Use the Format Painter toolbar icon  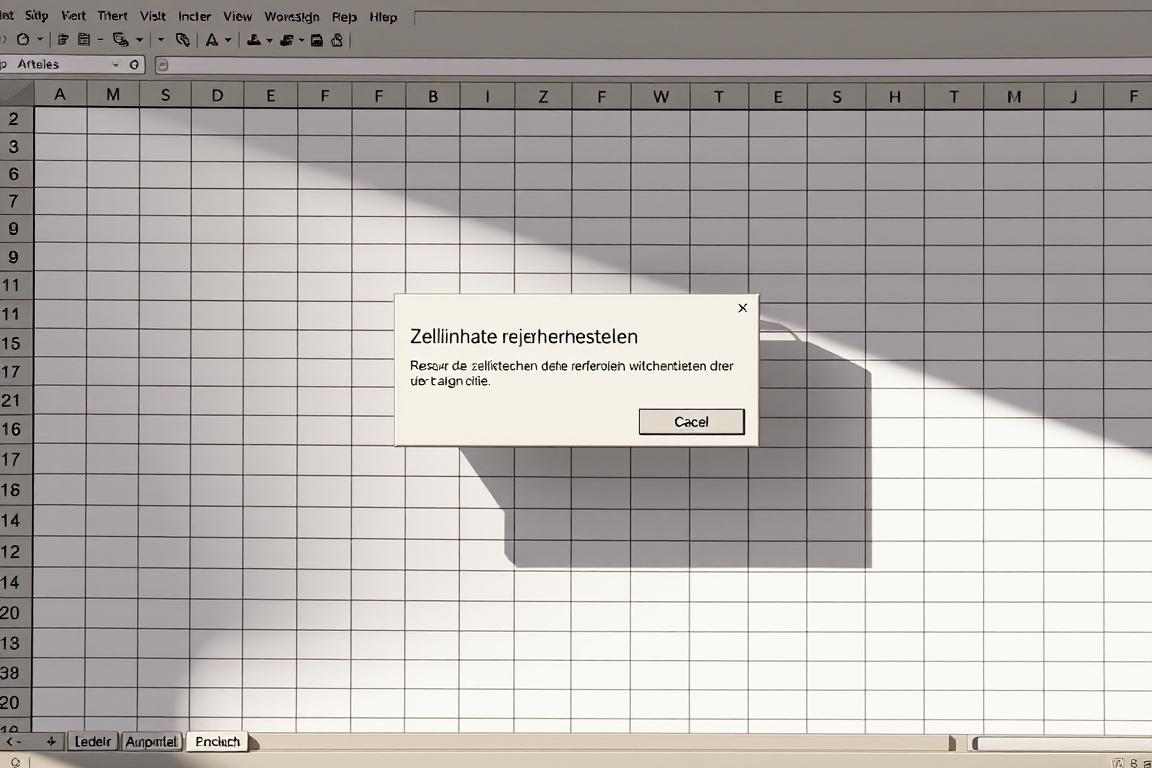[120, 40]
